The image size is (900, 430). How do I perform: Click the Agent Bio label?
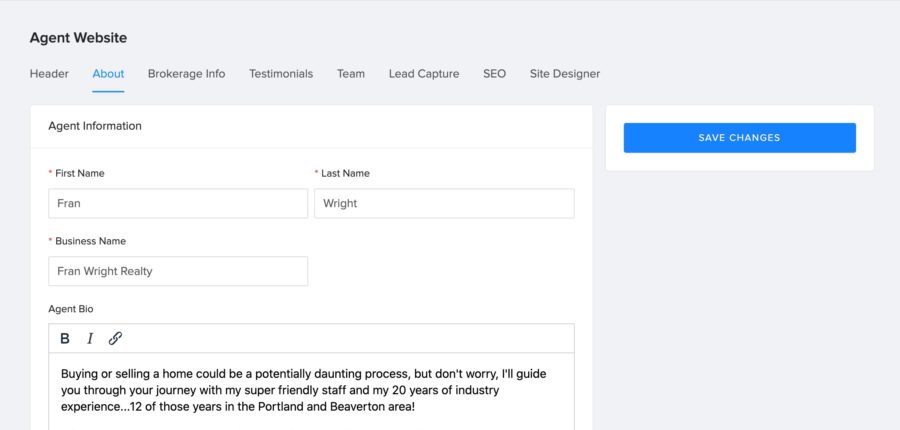[x=71, y=309]
